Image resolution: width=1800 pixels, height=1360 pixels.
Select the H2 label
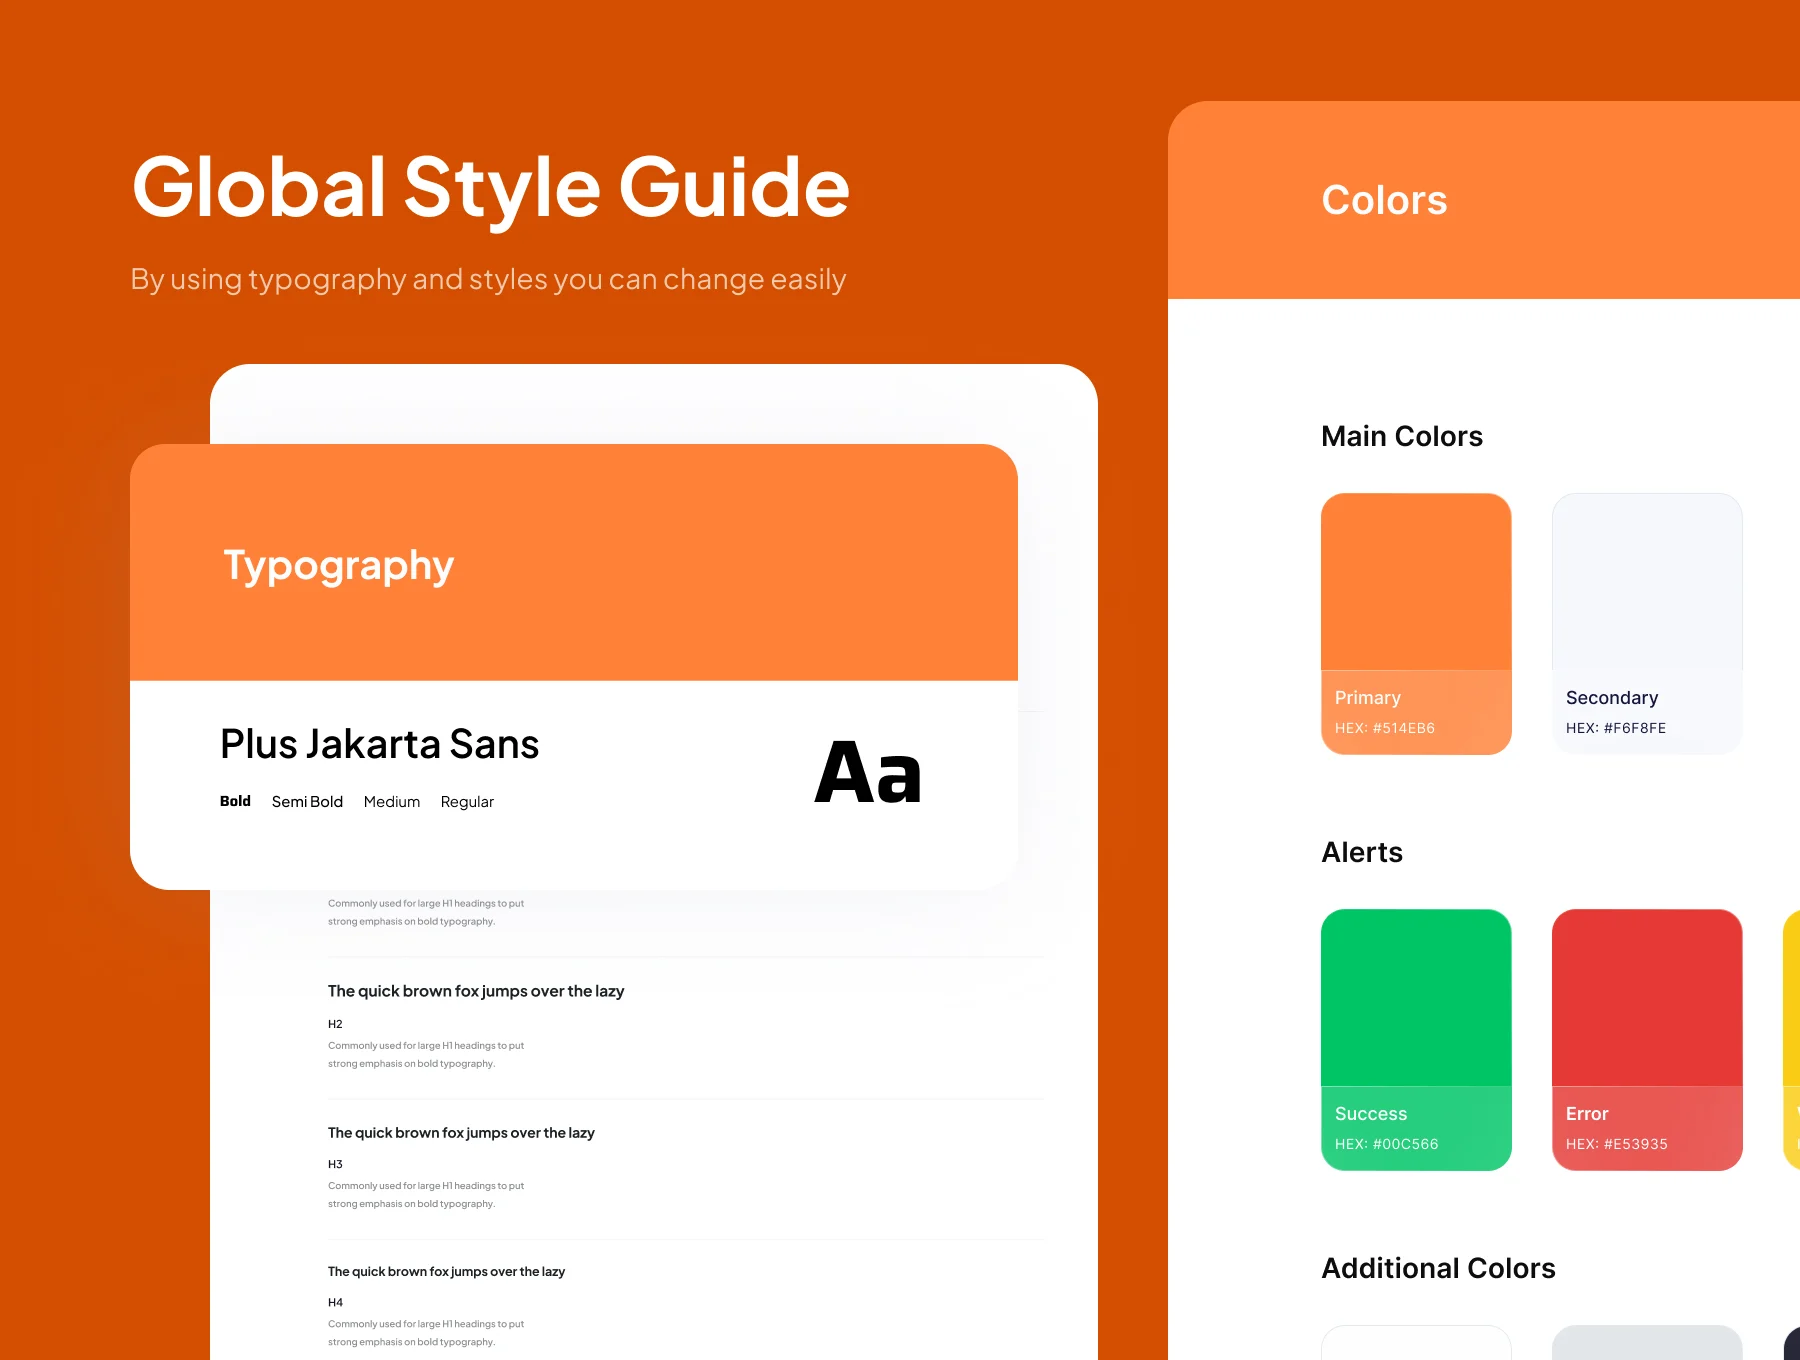point(335,1024)
